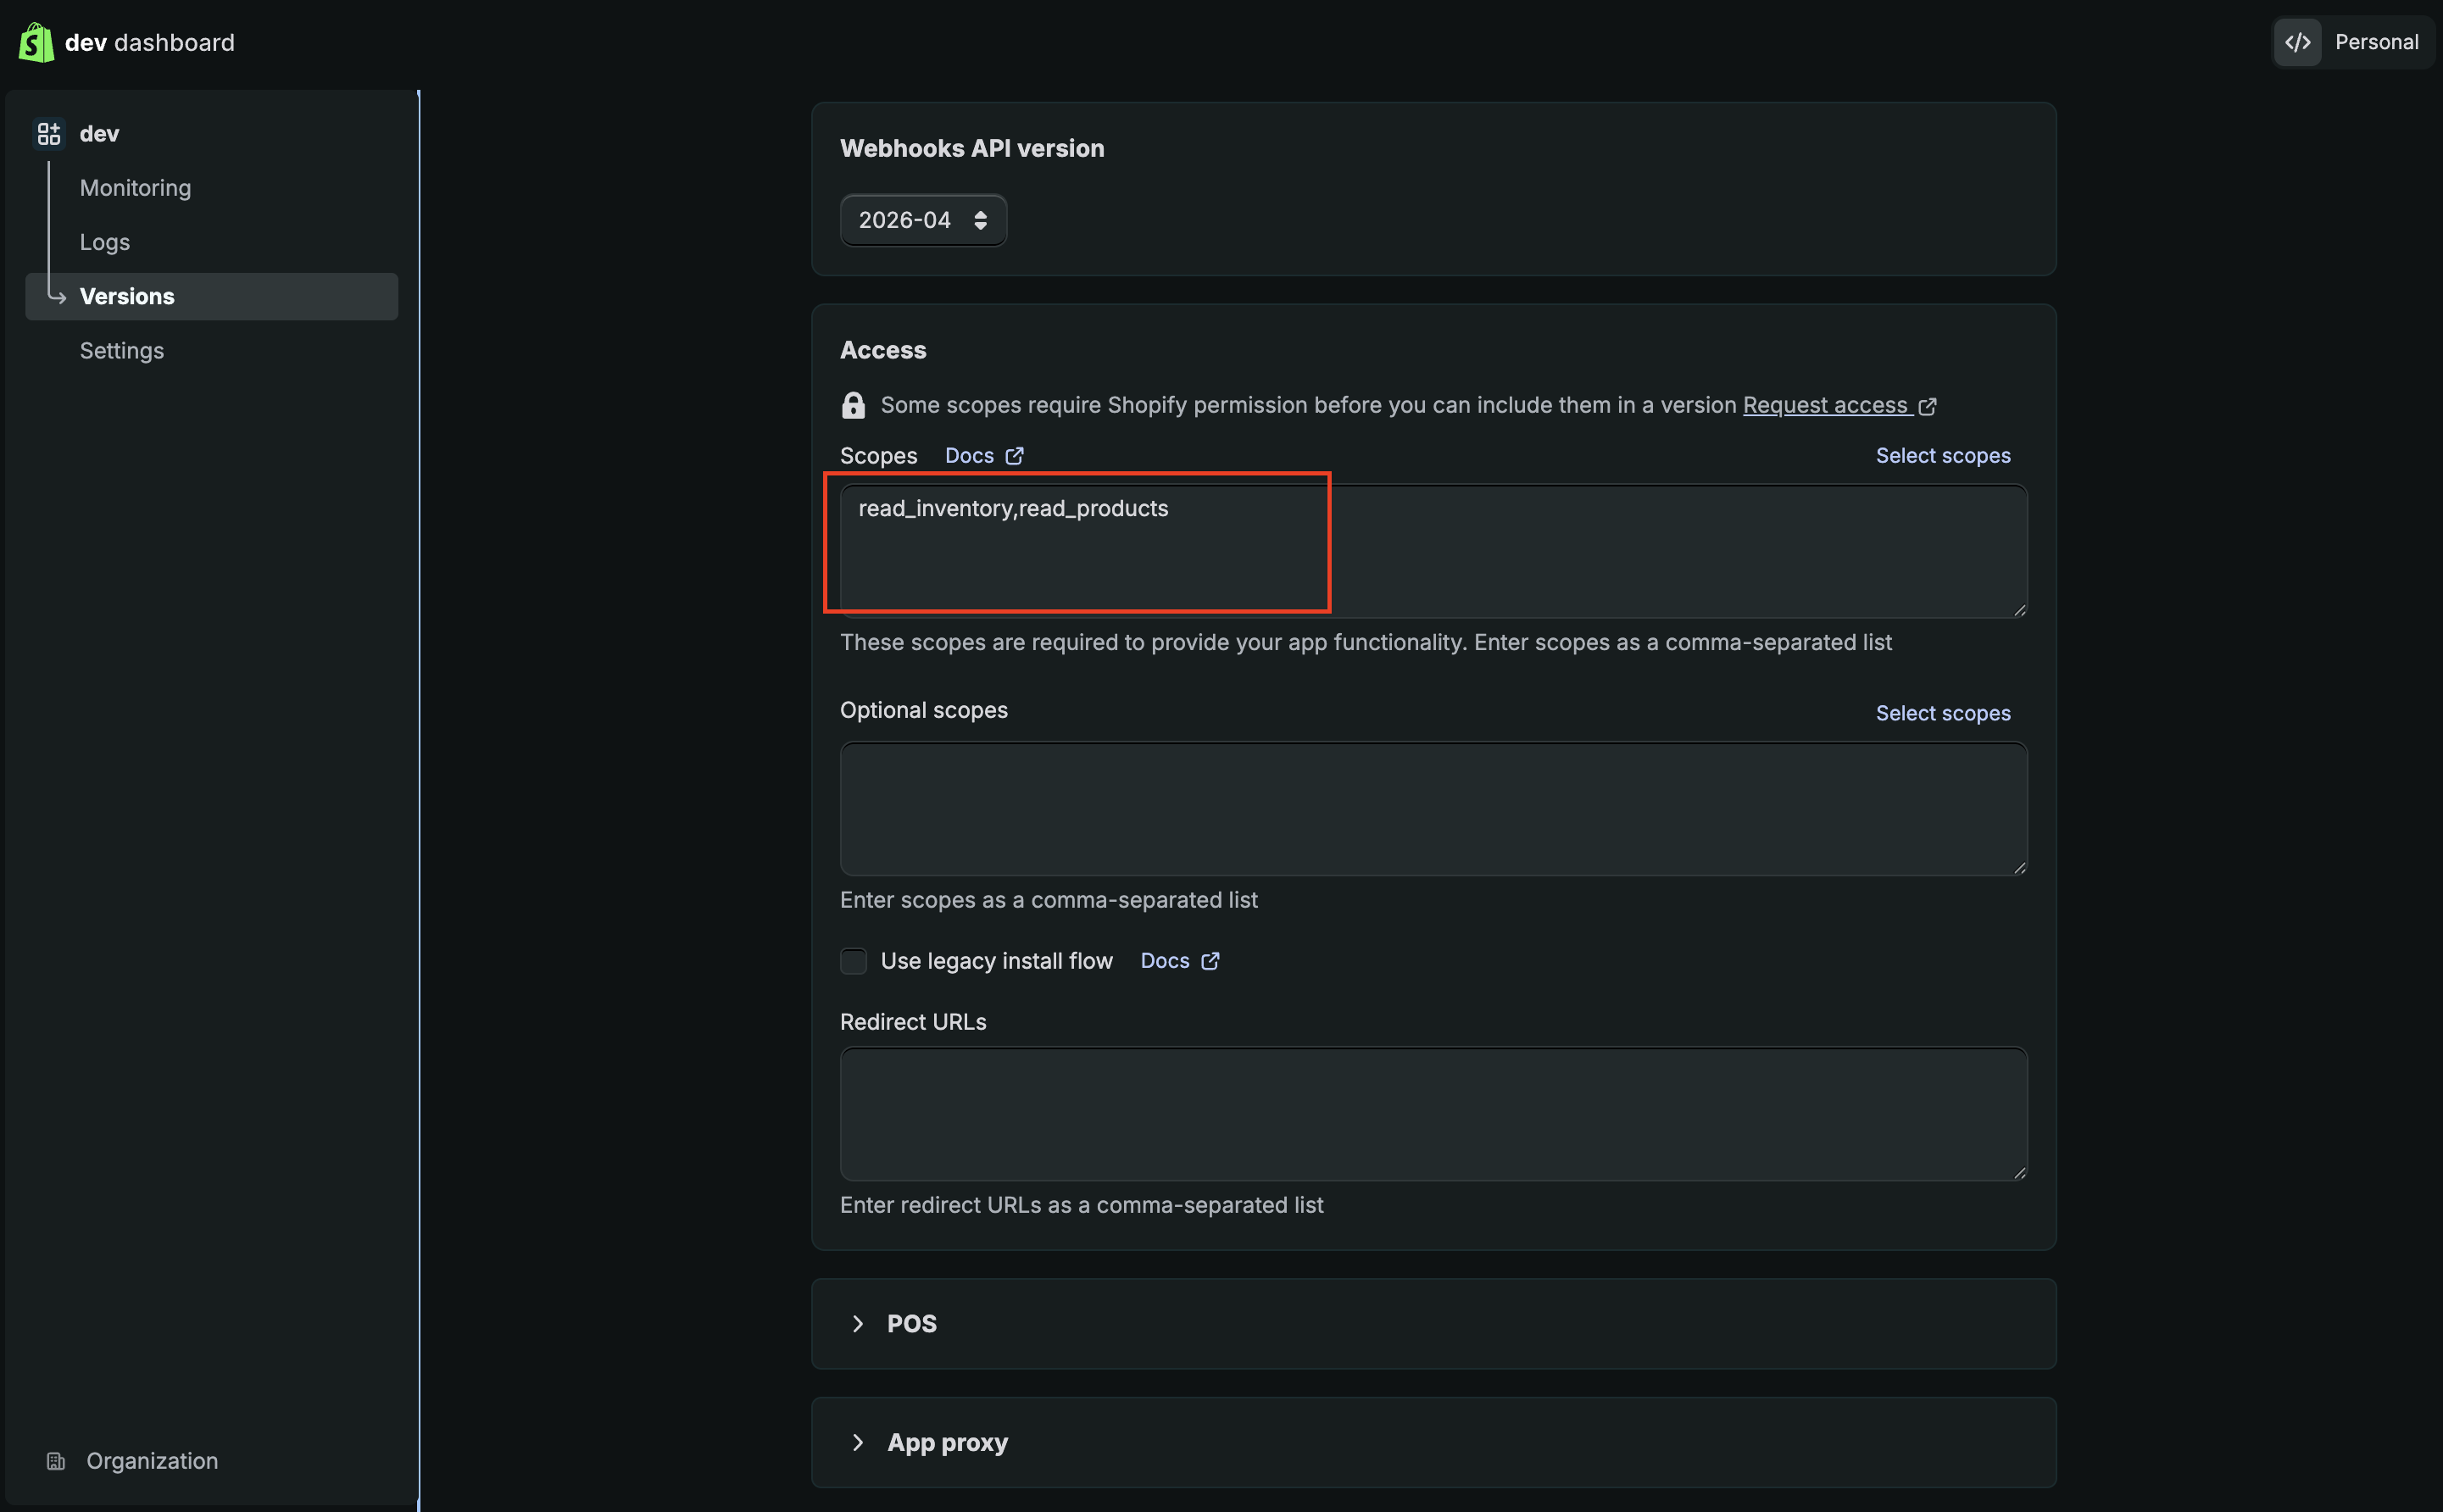Viewport: 2443px width, 1512px height.
Task: Click Select scopes for Optional scopes
Action: click(x=1942, y=713)
